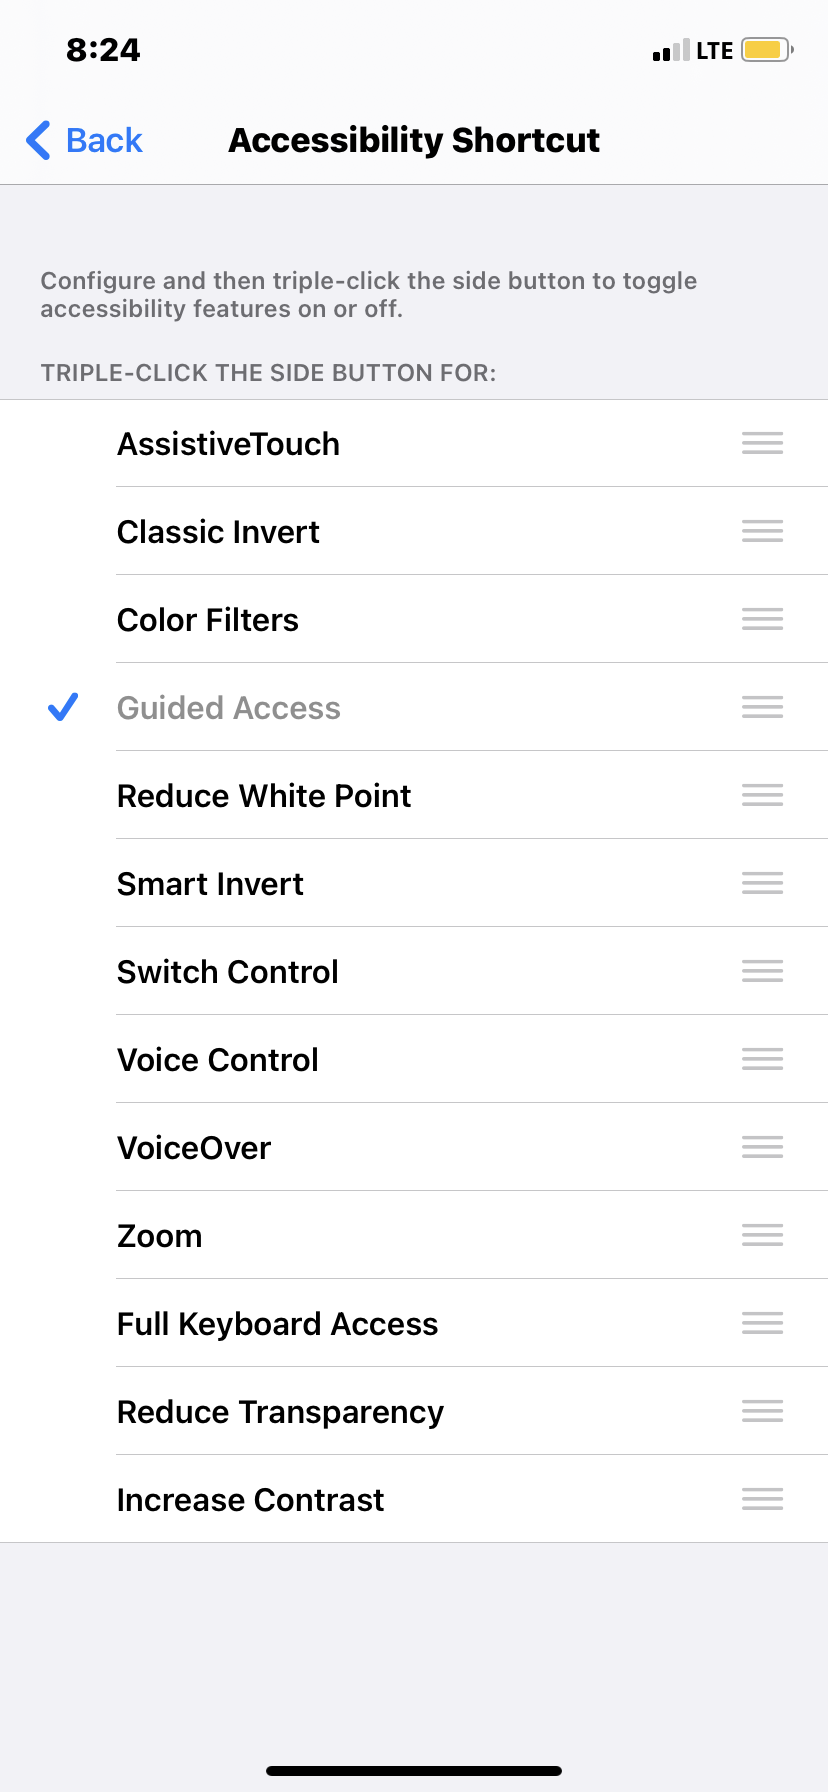Tap the reorder handle beside Smart Invert
The height and width of the screenshot is (1792, 828).
[762, 883]
